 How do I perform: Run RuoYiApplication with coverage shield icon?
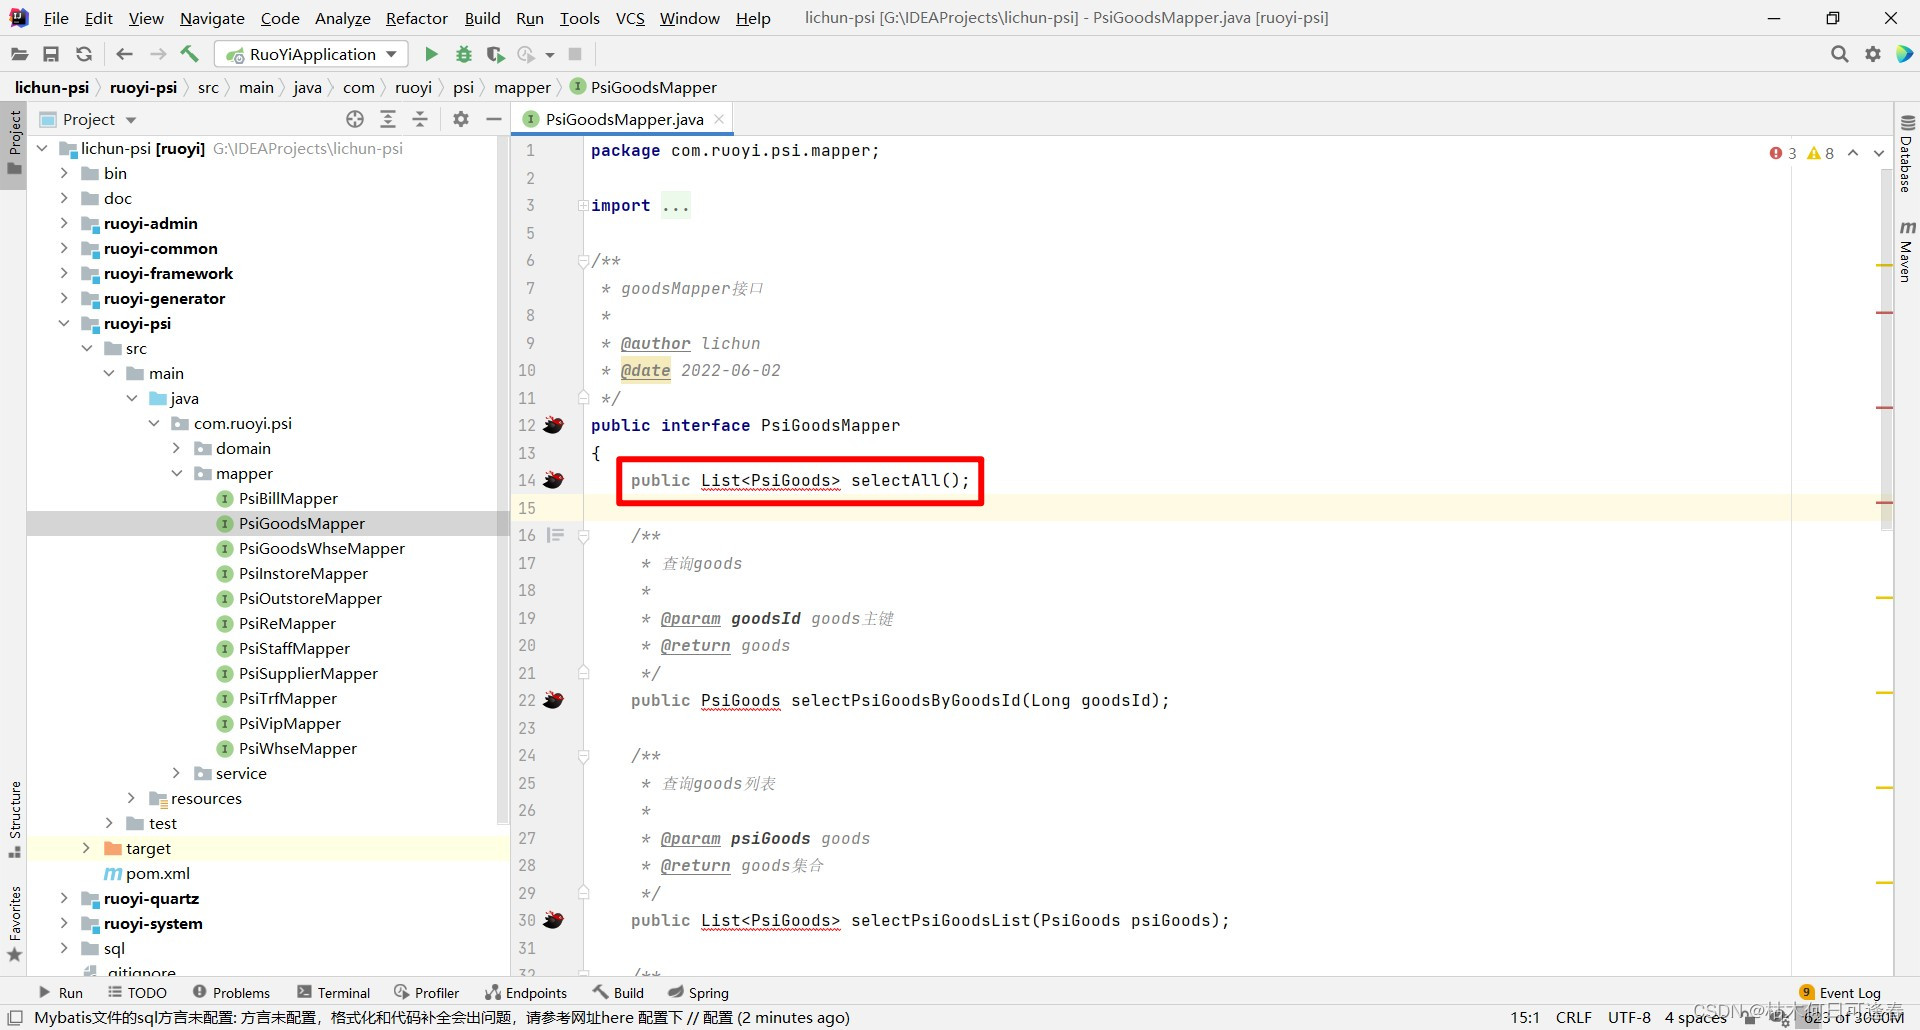coord(496,54)
